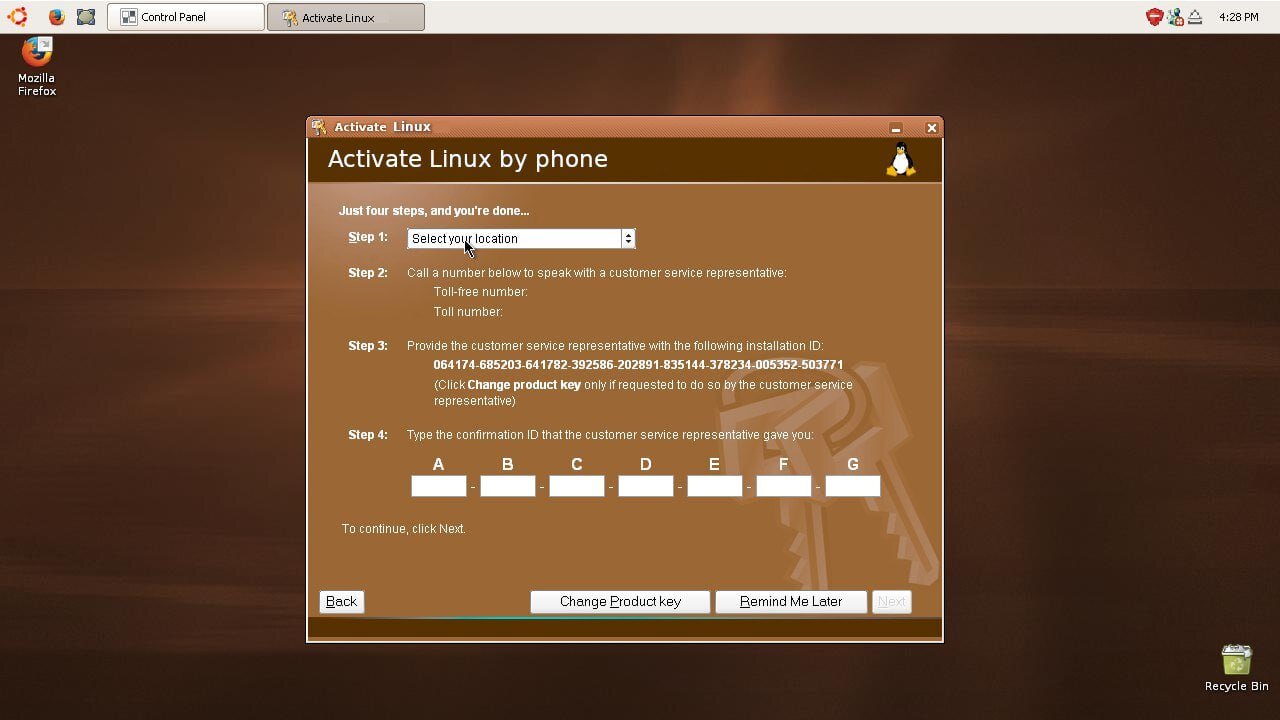The width and height of the screenshot is (1280, 720).
Task: Select the Activate Linux taskbar button
Action: coord(346,17)
